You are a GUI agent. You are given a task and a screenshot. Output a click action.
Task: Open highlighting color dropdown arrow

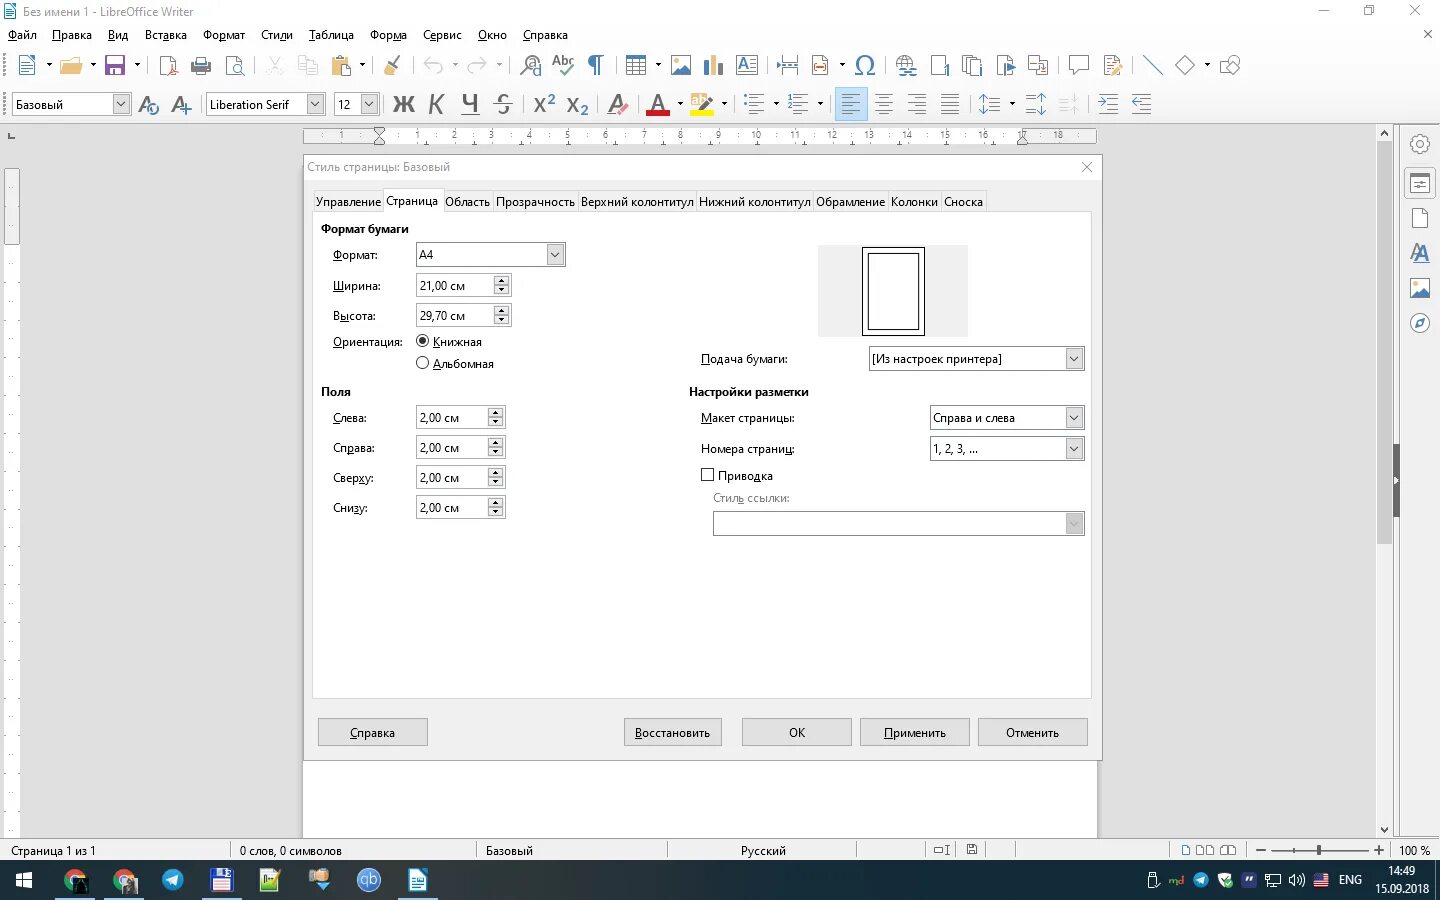(x=724, y=104)
